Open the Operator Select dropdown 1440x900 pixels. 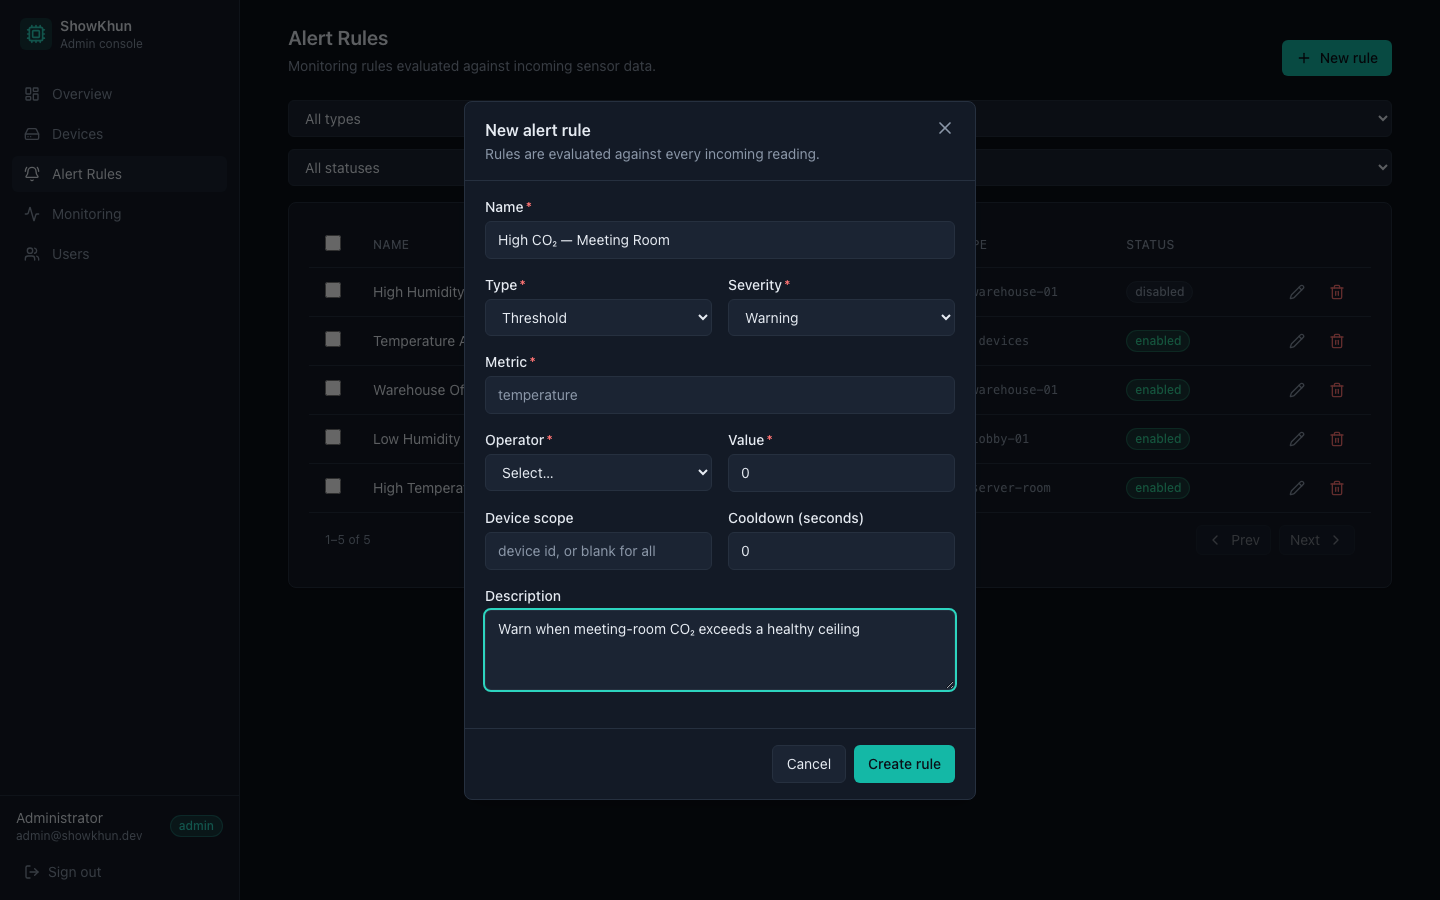pyautogui.click(x=598, y=473)
